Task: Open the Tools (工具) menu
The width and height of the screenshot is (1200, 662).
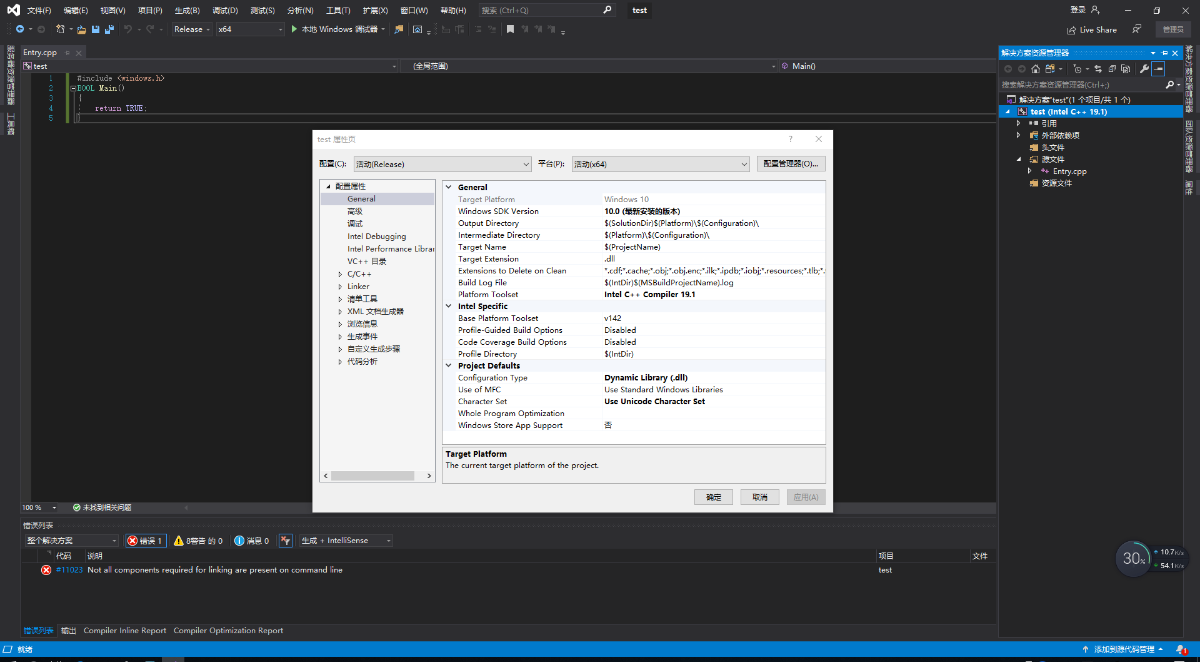Action: 338,10
